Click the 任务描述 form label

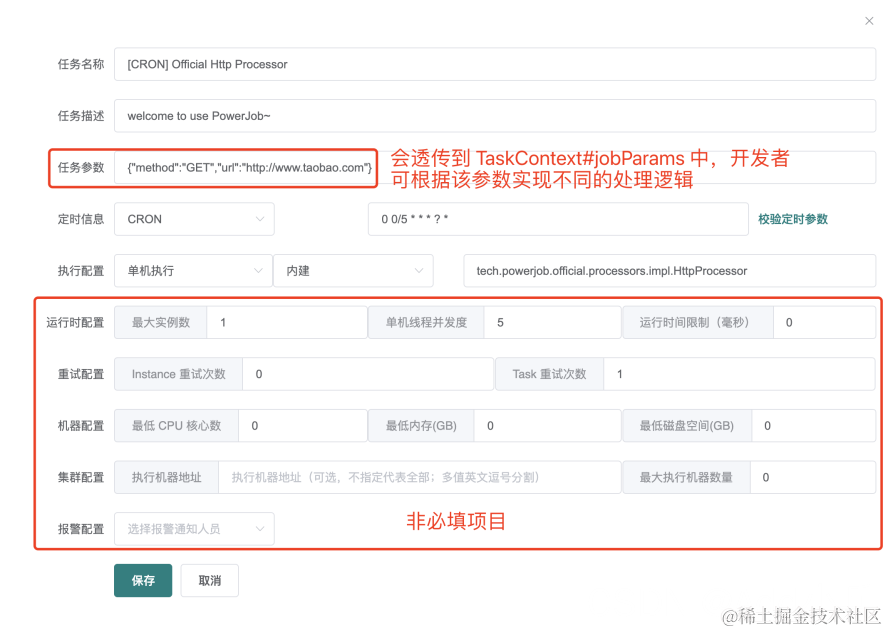point(81,116)
